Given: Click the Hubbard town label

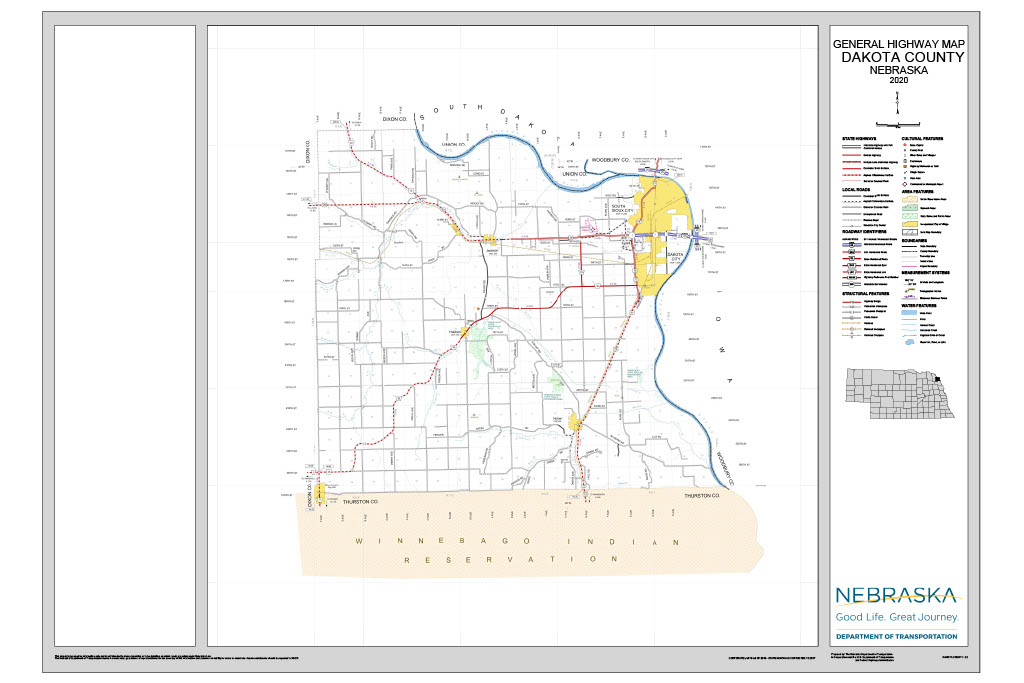Looking at the screenshot, I should [455, 332].
